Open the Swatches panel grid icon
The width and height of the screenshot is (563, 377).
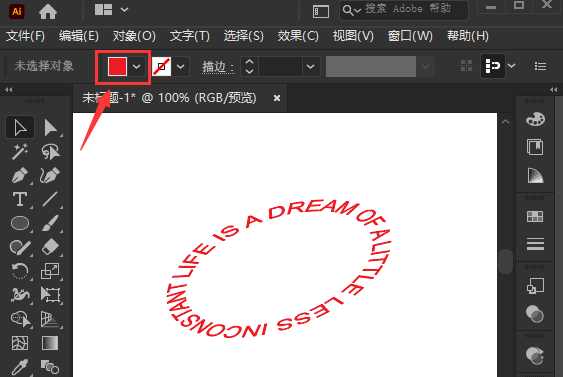(x=535, y=216)
